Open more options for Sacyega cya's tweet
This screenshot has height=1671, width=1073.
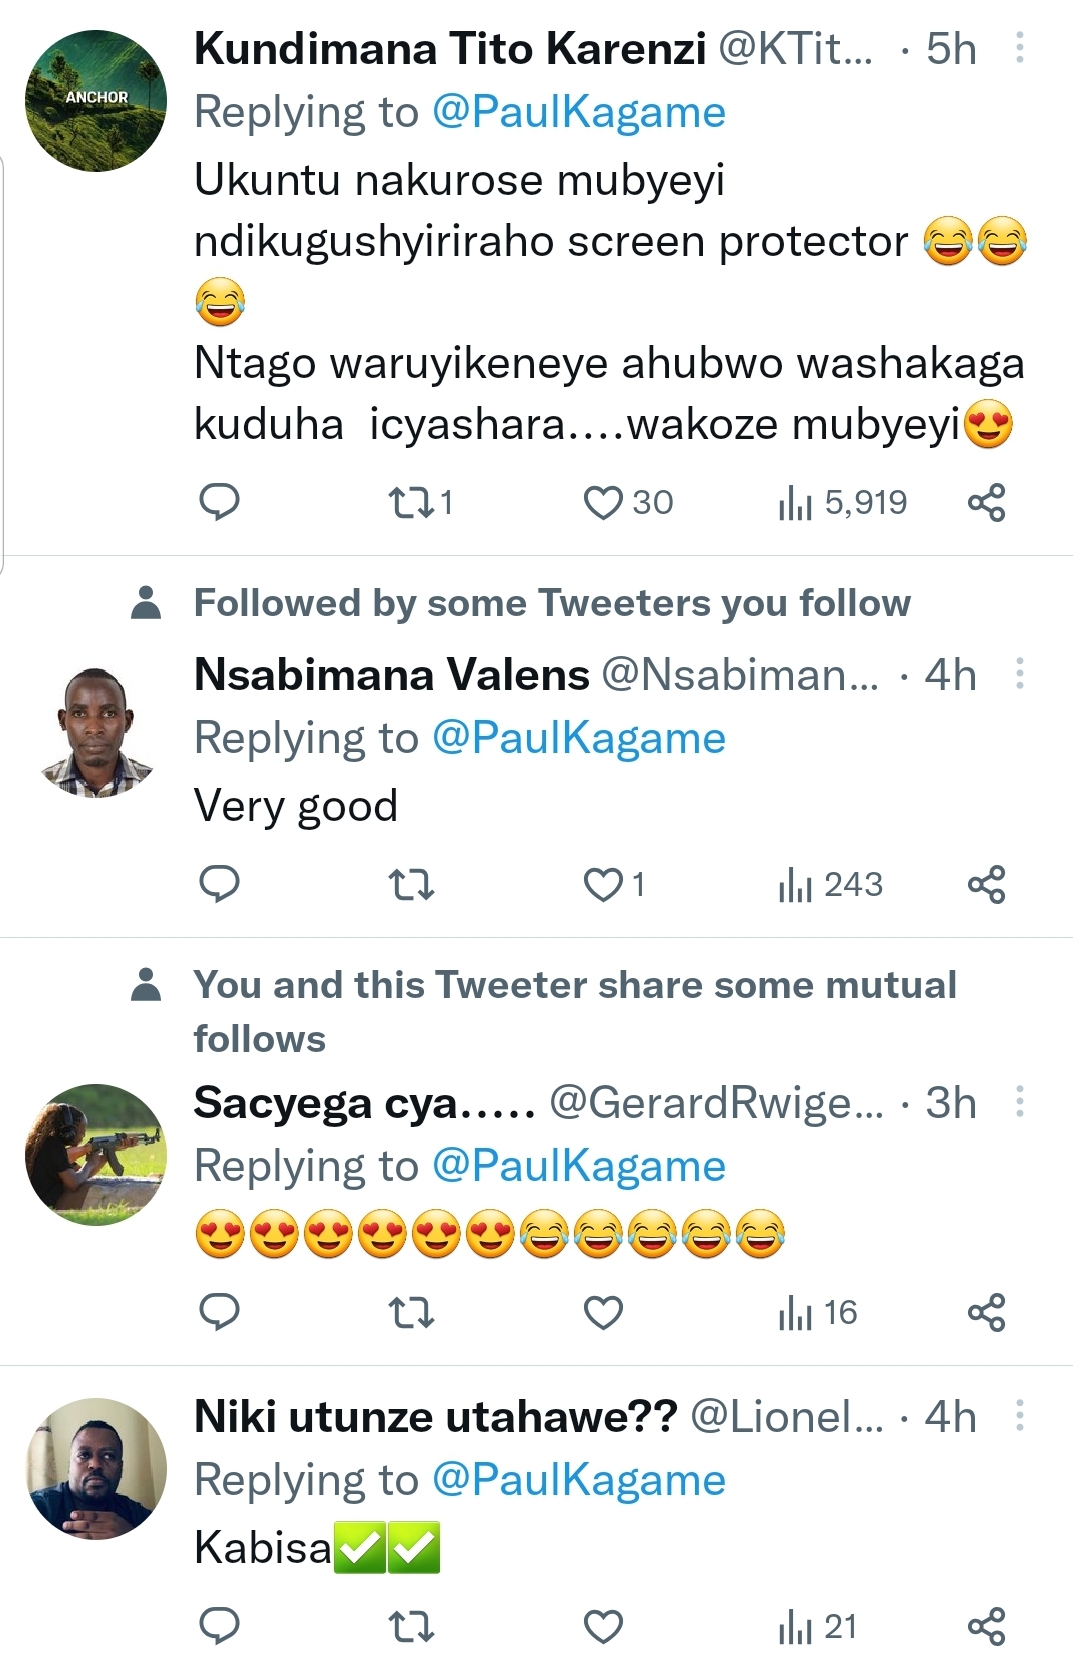point(1019,1101)
